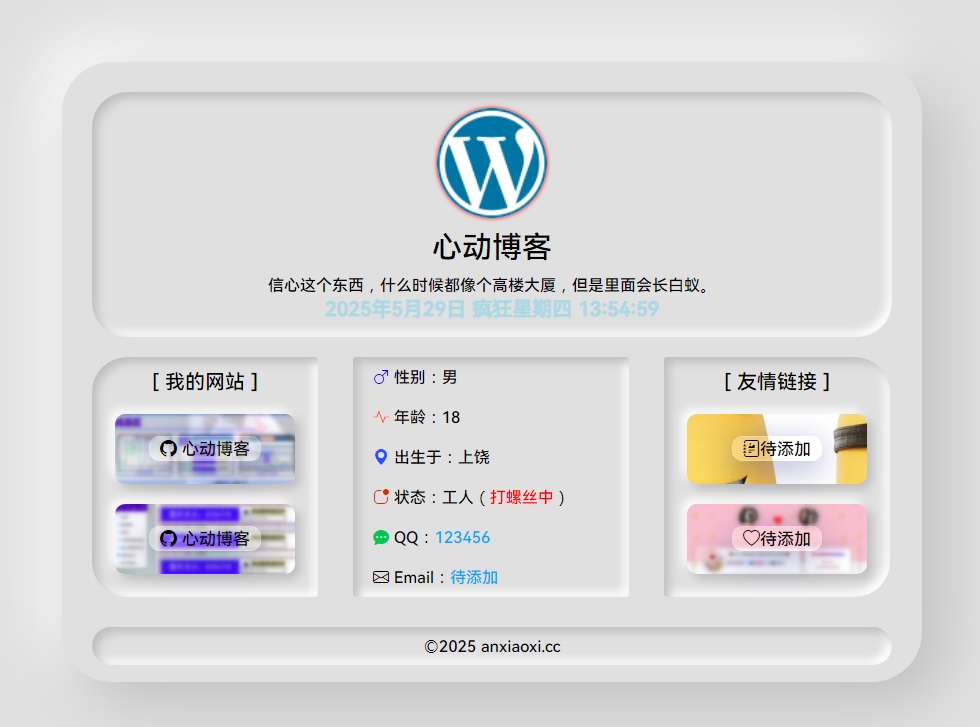The height and width of the screenshot is (727, 980).
Task: Click the heart icon on the pink 待添加 card
Action: tap(751, 538)
